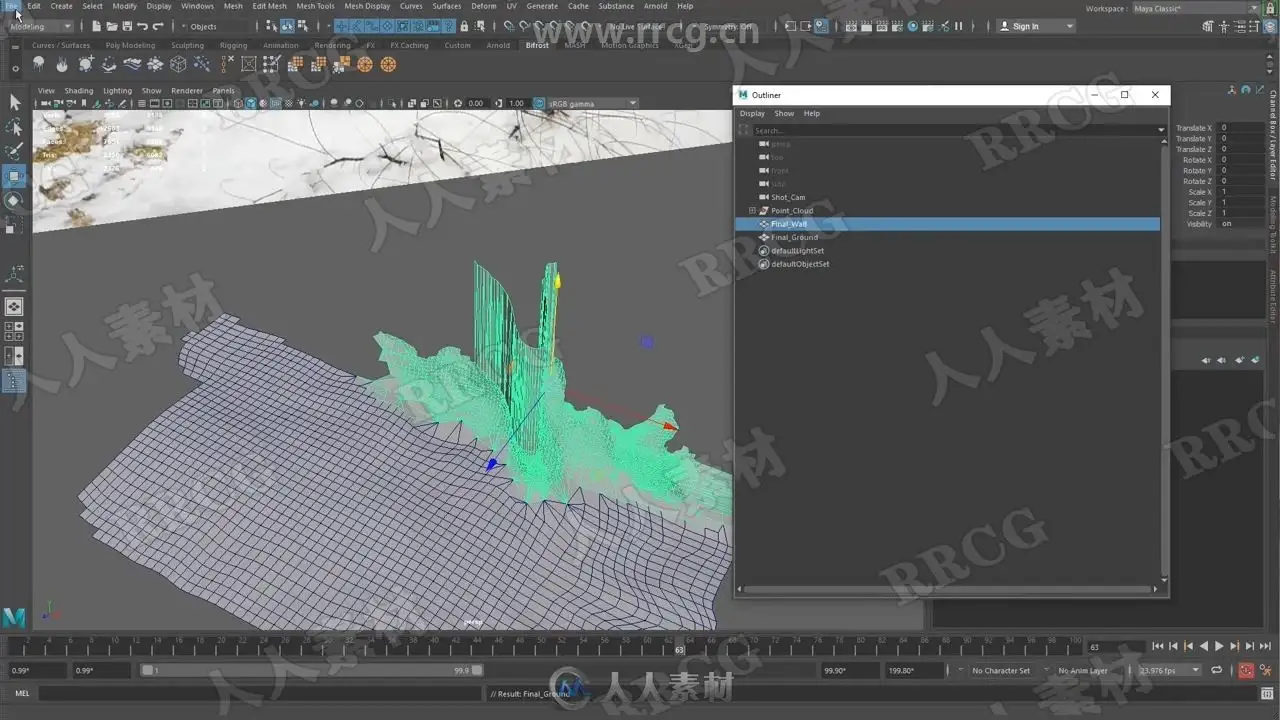Open the Mesh Tools menu
Image resolution: width=1280 pixels, height=720 pixels.
point(315,6)
